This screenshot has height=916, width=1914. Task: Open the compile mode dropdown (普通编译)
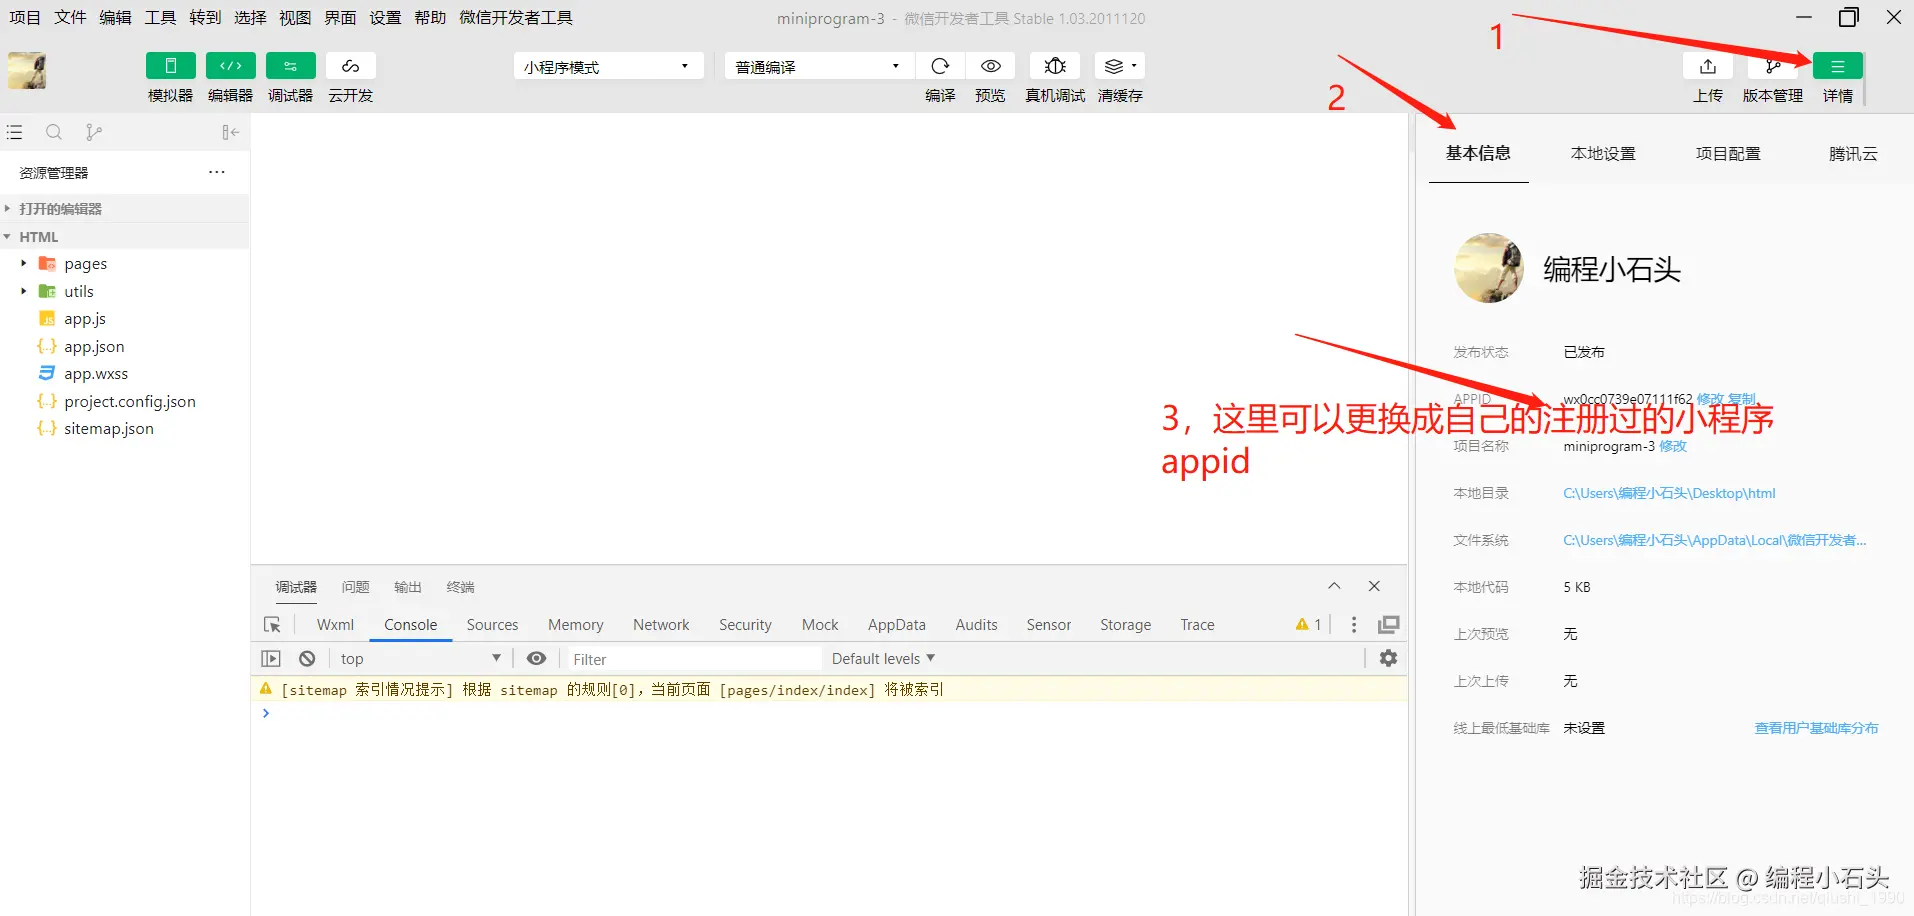818,67
